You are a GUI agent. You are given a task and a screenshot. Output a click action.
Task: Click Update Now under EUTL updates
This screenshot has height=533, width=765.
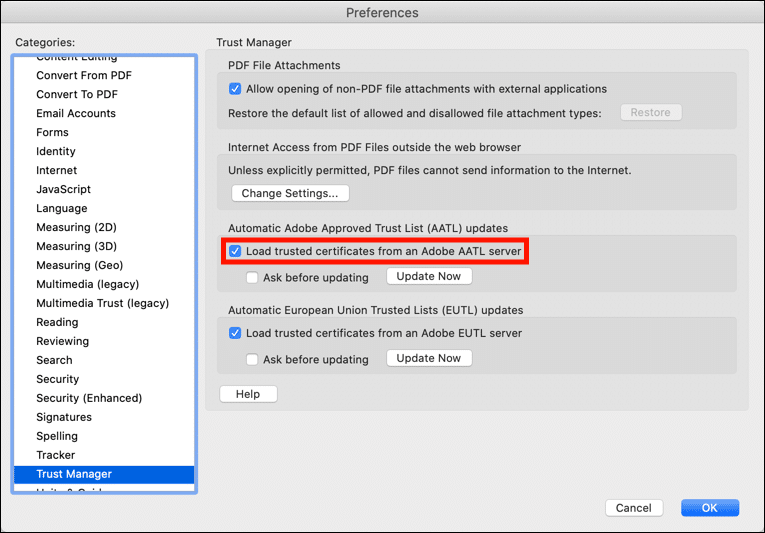[x=429, y=358]
